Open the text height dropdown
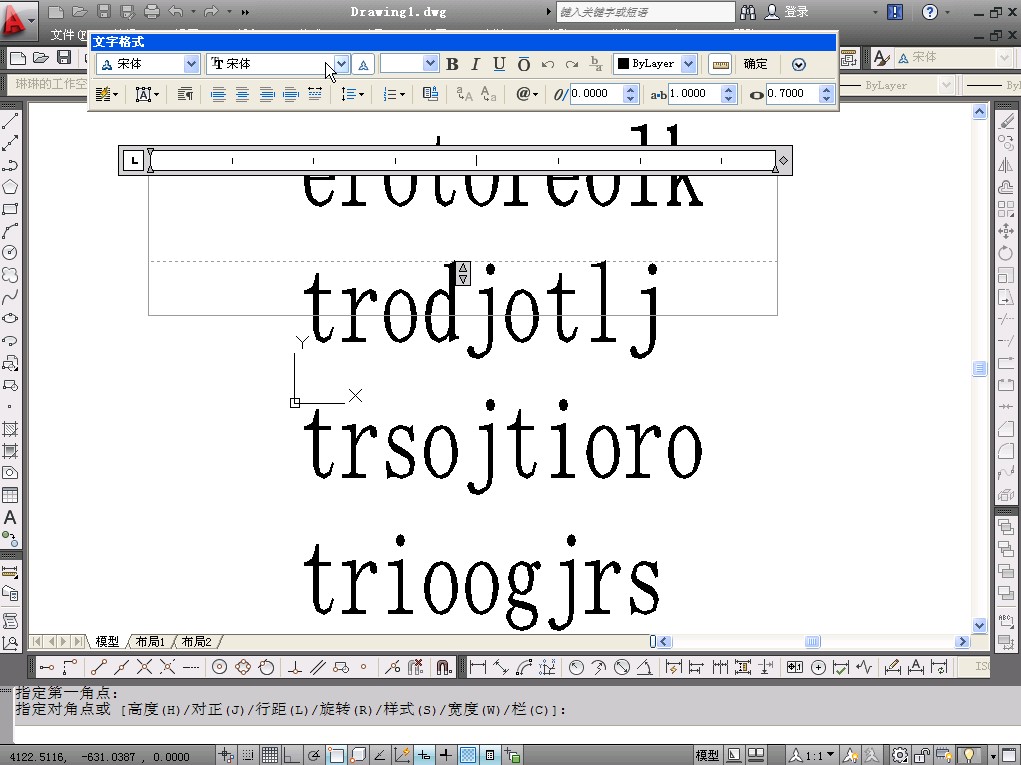Image resolution: width=1021 pixels, height=765 pixels. click(430, 64)
